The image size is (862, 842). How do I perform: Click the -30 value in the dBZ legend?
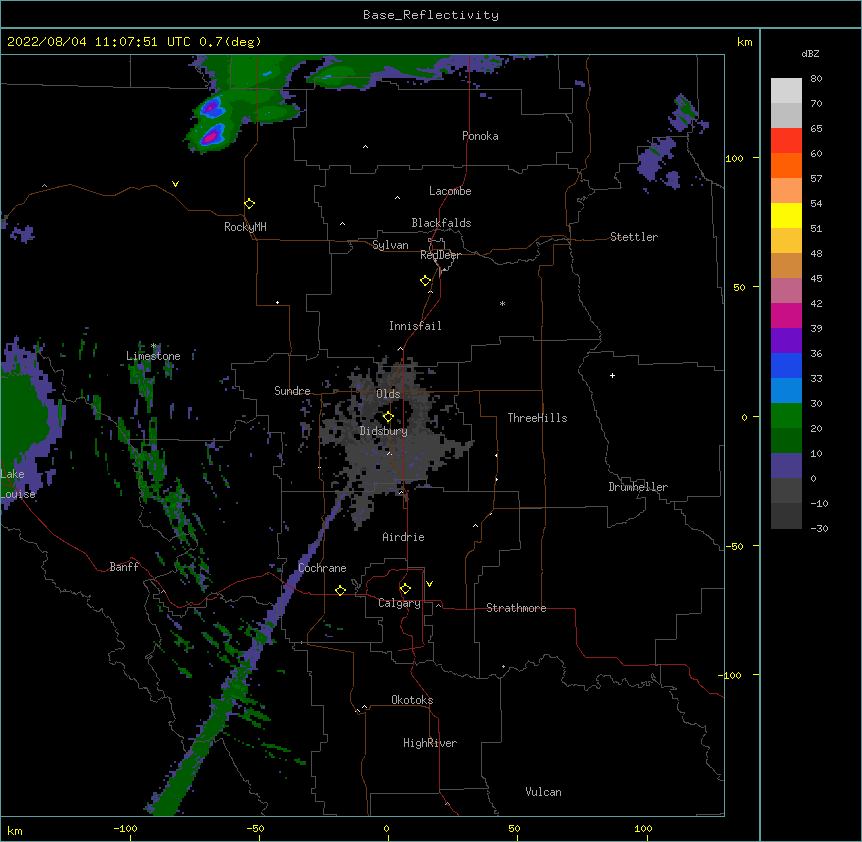(819, 529)
